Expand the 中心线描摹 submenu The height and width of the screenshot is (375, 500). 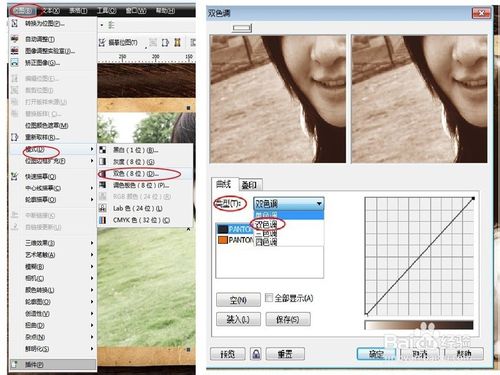coord(52,188)
